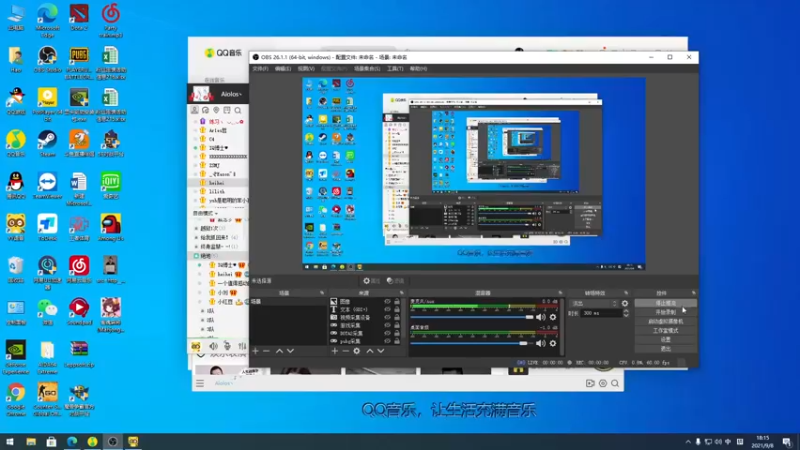The image size is (800, 450).
Task: Open the 工具(T) menu in OBS
Action: [x=395, y=68]
